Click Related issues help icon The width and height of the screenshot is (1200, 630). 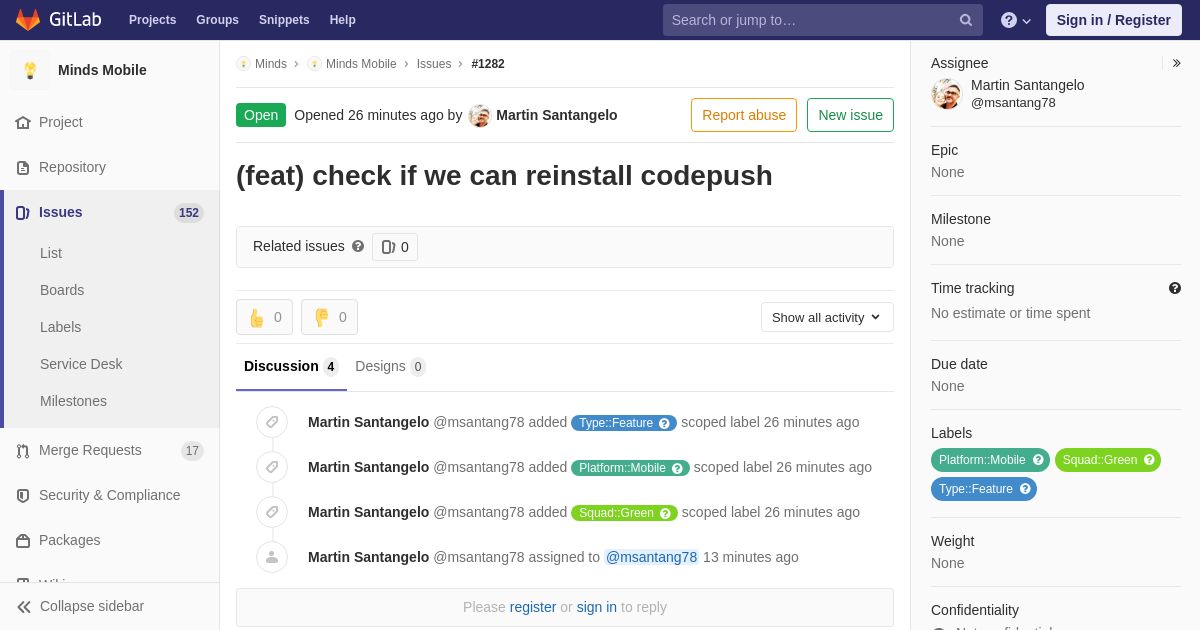point(358,246)
